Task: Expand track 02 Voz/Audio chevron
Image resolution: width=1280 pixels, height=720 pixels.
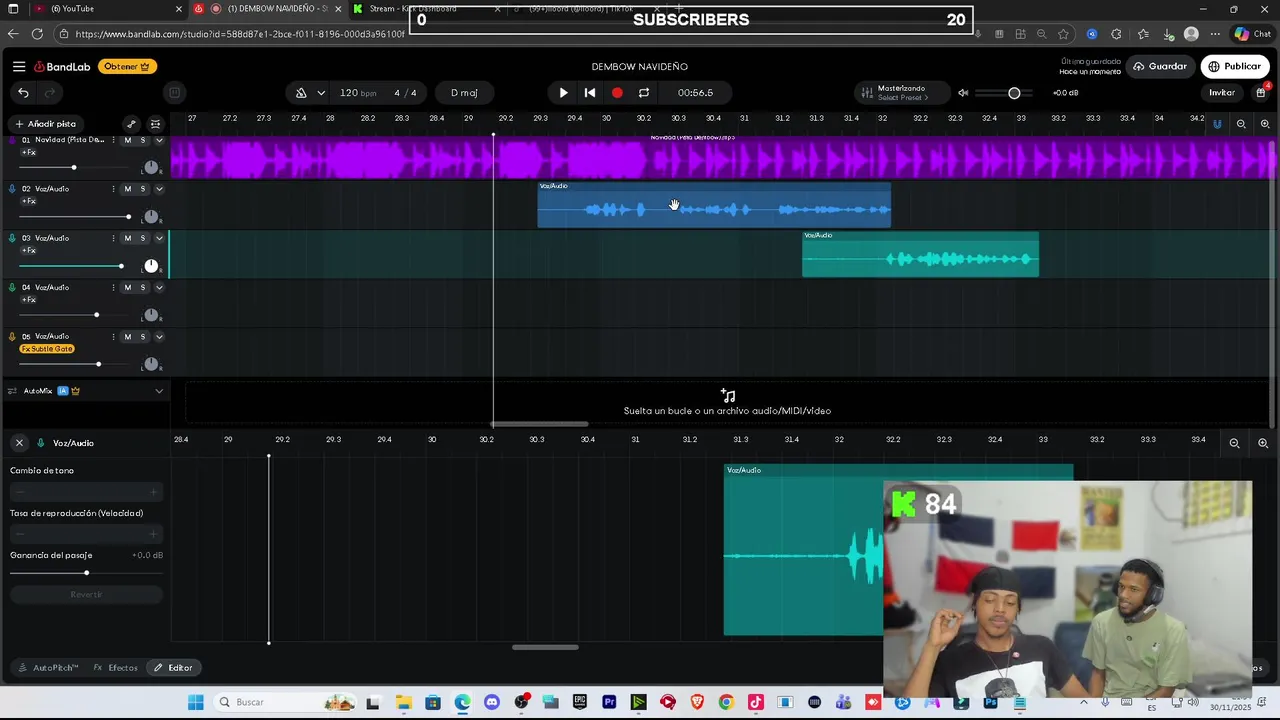Action: [159, 189]
